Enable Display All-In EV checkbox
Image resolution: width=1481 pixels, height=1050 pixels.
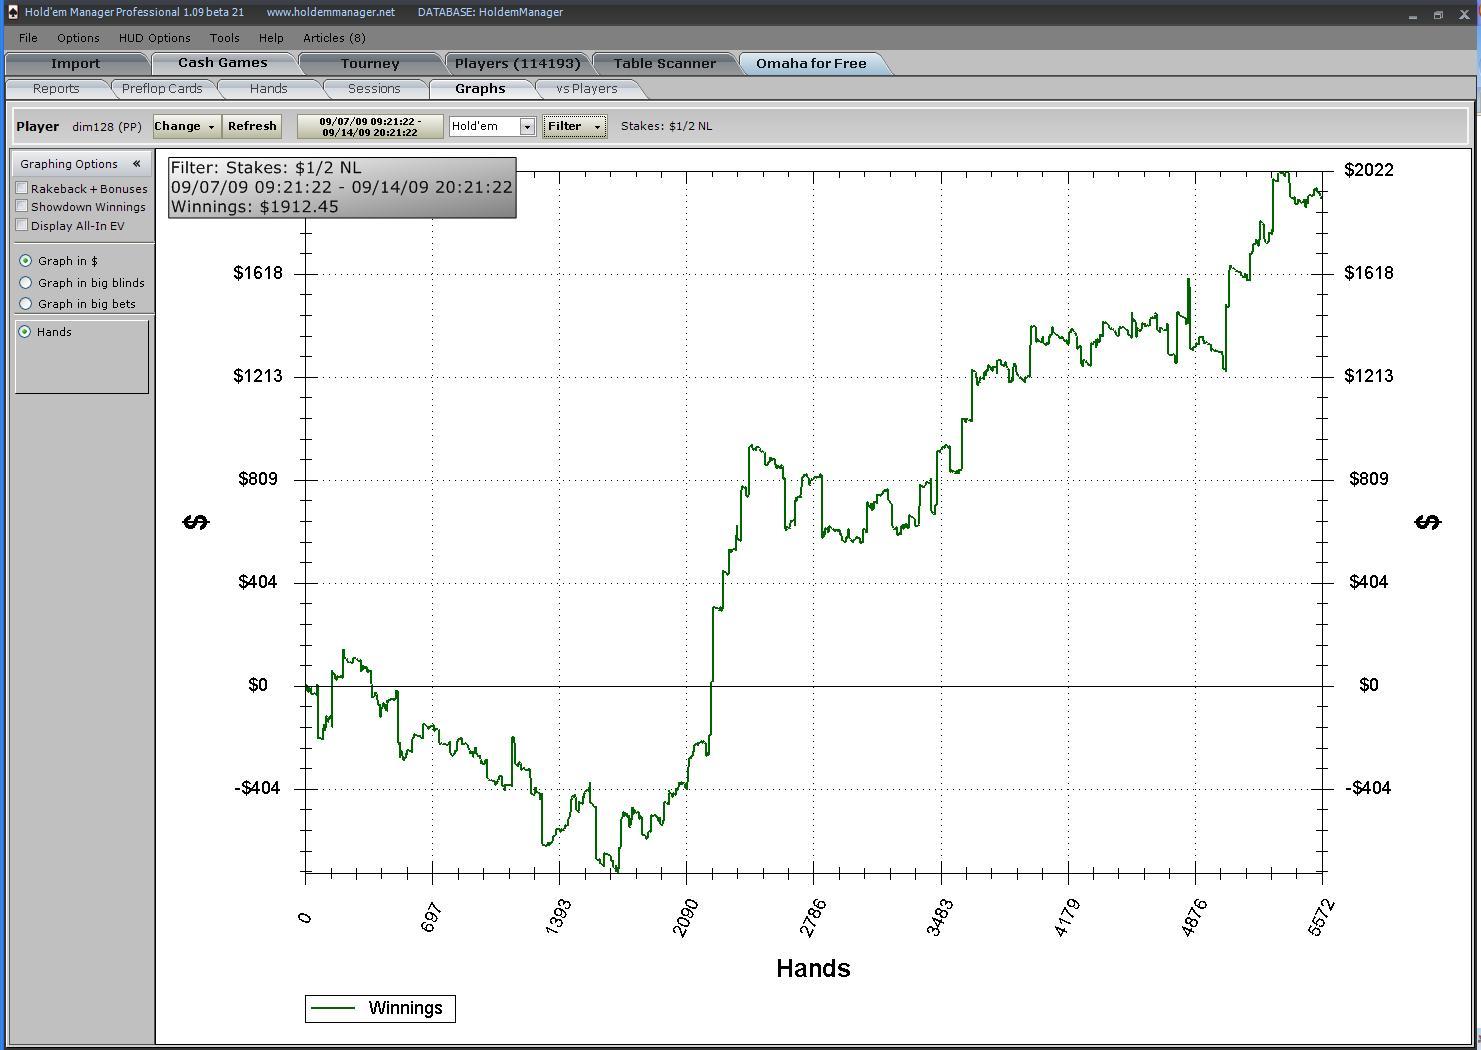[22, 226]
